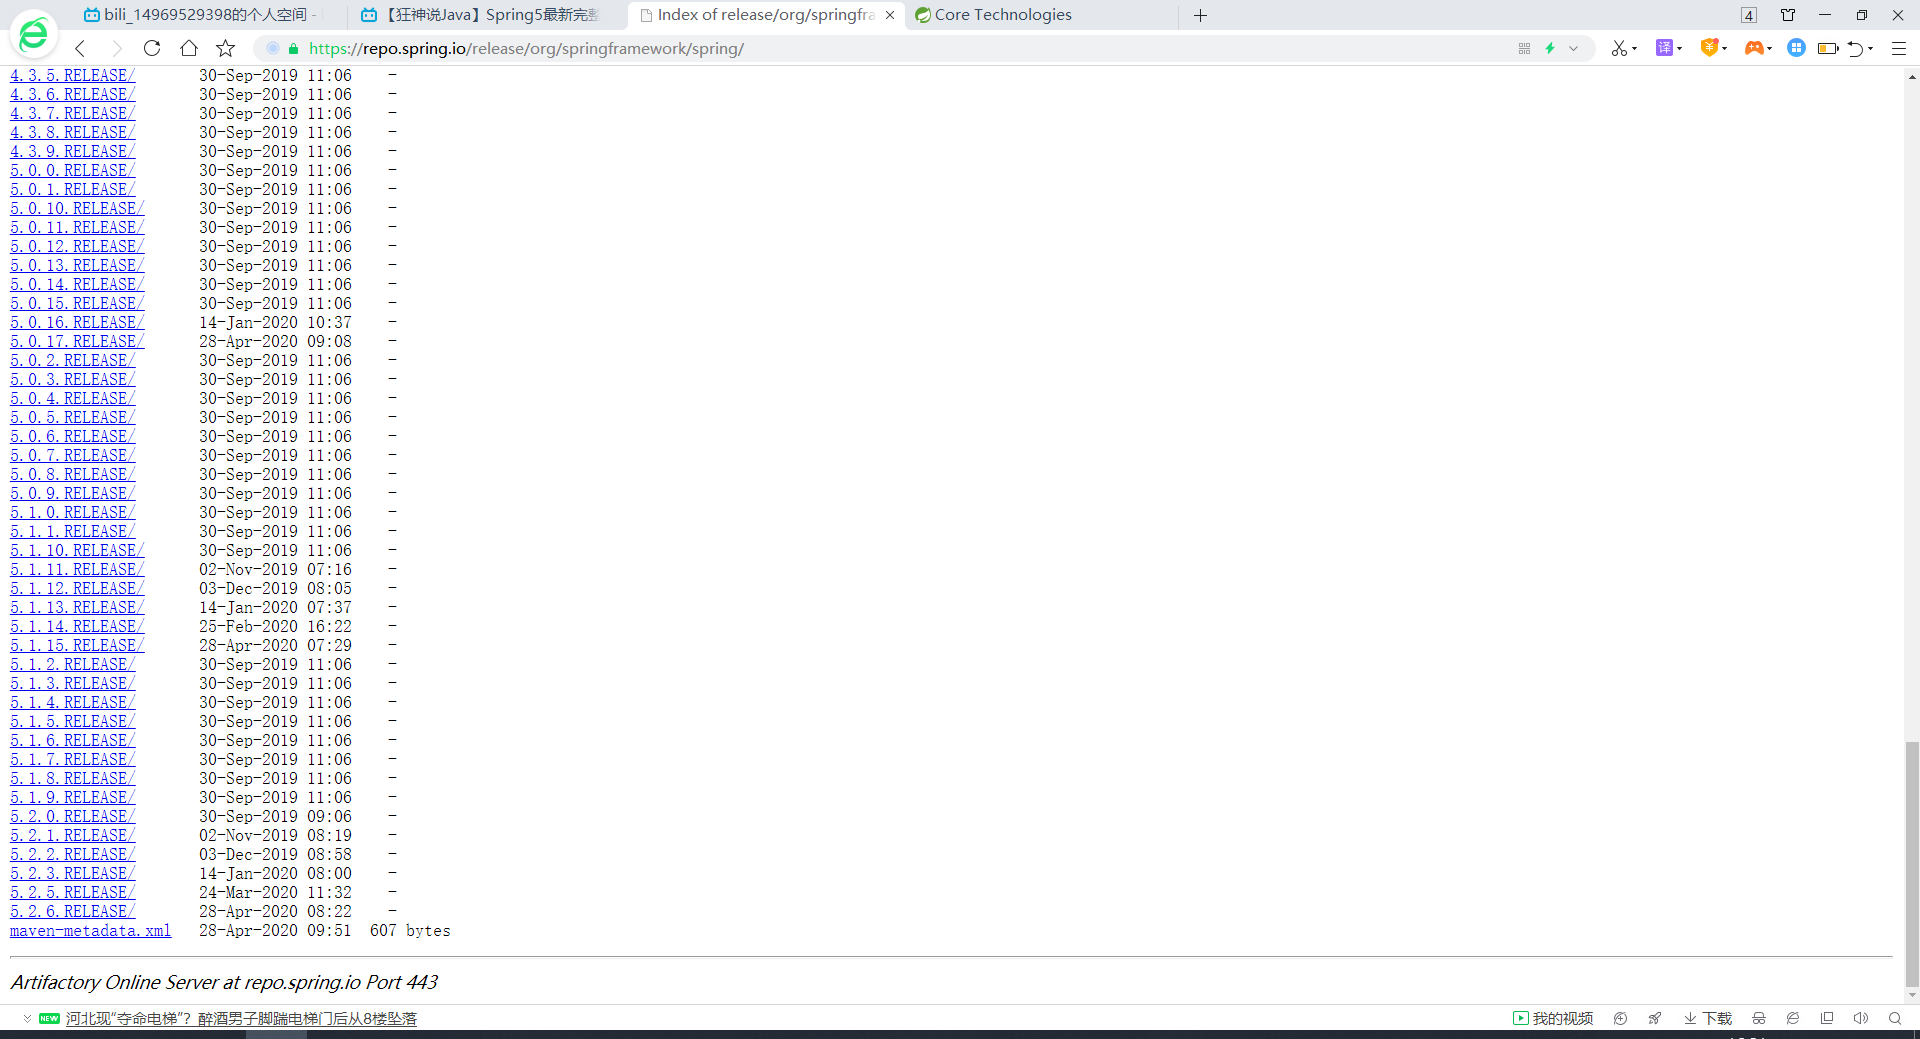This screenshot has height=1039, width=1920.
Task: Click the URL address bar field
Action: click(x=900, y=48)
